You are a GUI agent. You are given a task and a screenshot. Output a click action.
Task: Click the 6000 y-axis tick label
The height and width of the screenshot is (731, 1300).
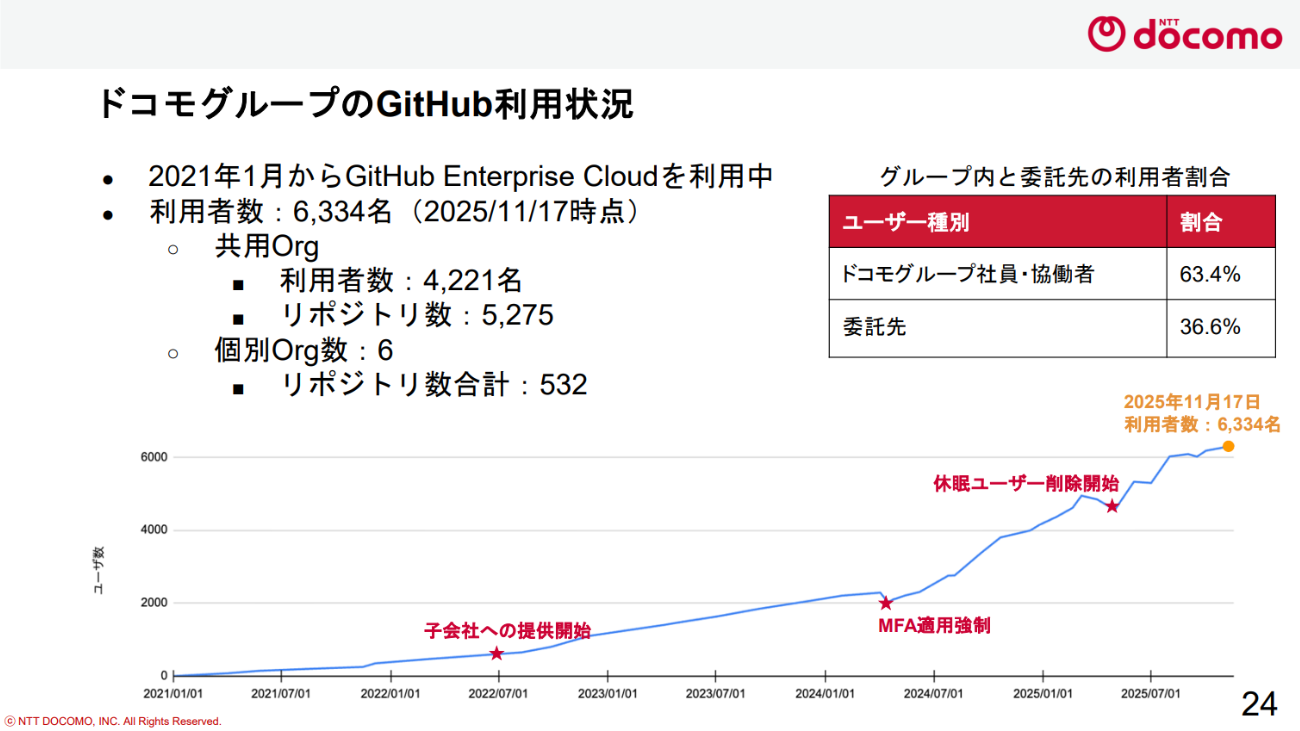[154, 458]
